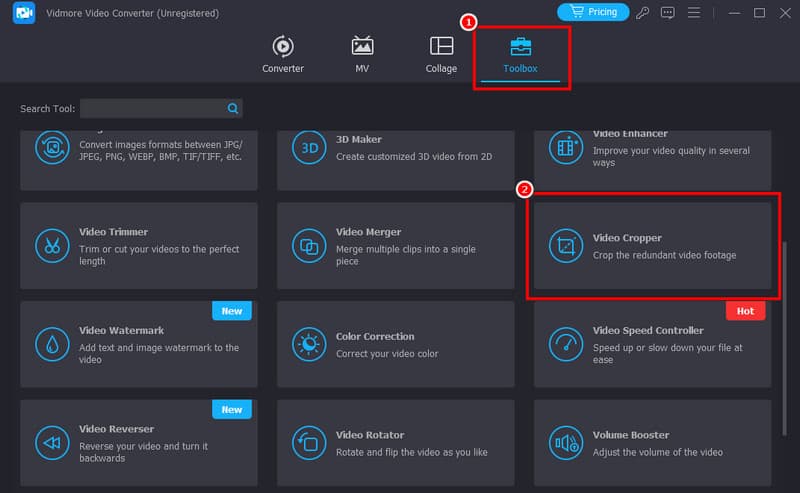Select the Video Reverser rewind icon
The height and width of the screenshot is (493, 800).
coord(51,441)
